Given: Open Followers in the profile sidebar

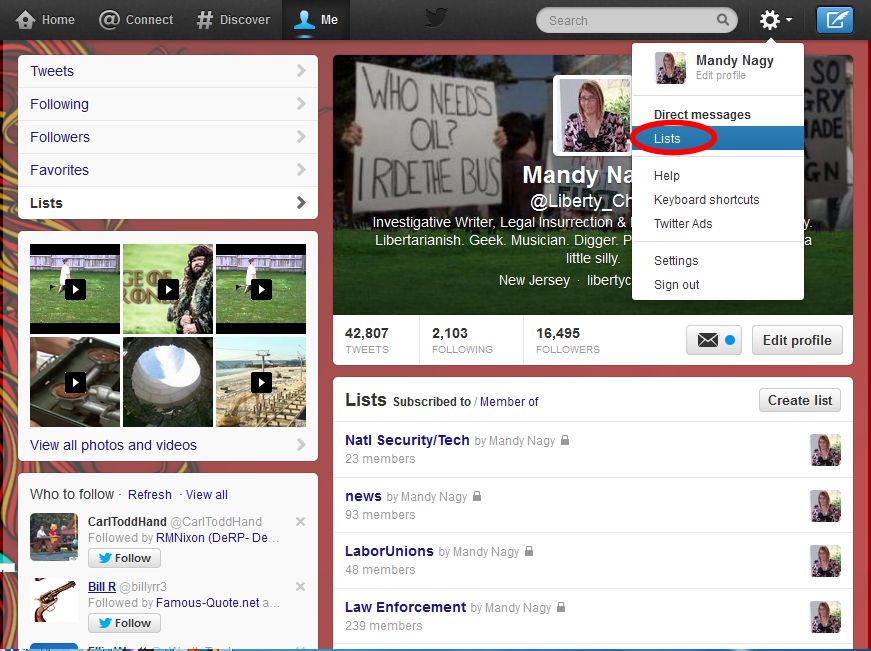Looking at the screenshot, I should [x=168, y=137].
